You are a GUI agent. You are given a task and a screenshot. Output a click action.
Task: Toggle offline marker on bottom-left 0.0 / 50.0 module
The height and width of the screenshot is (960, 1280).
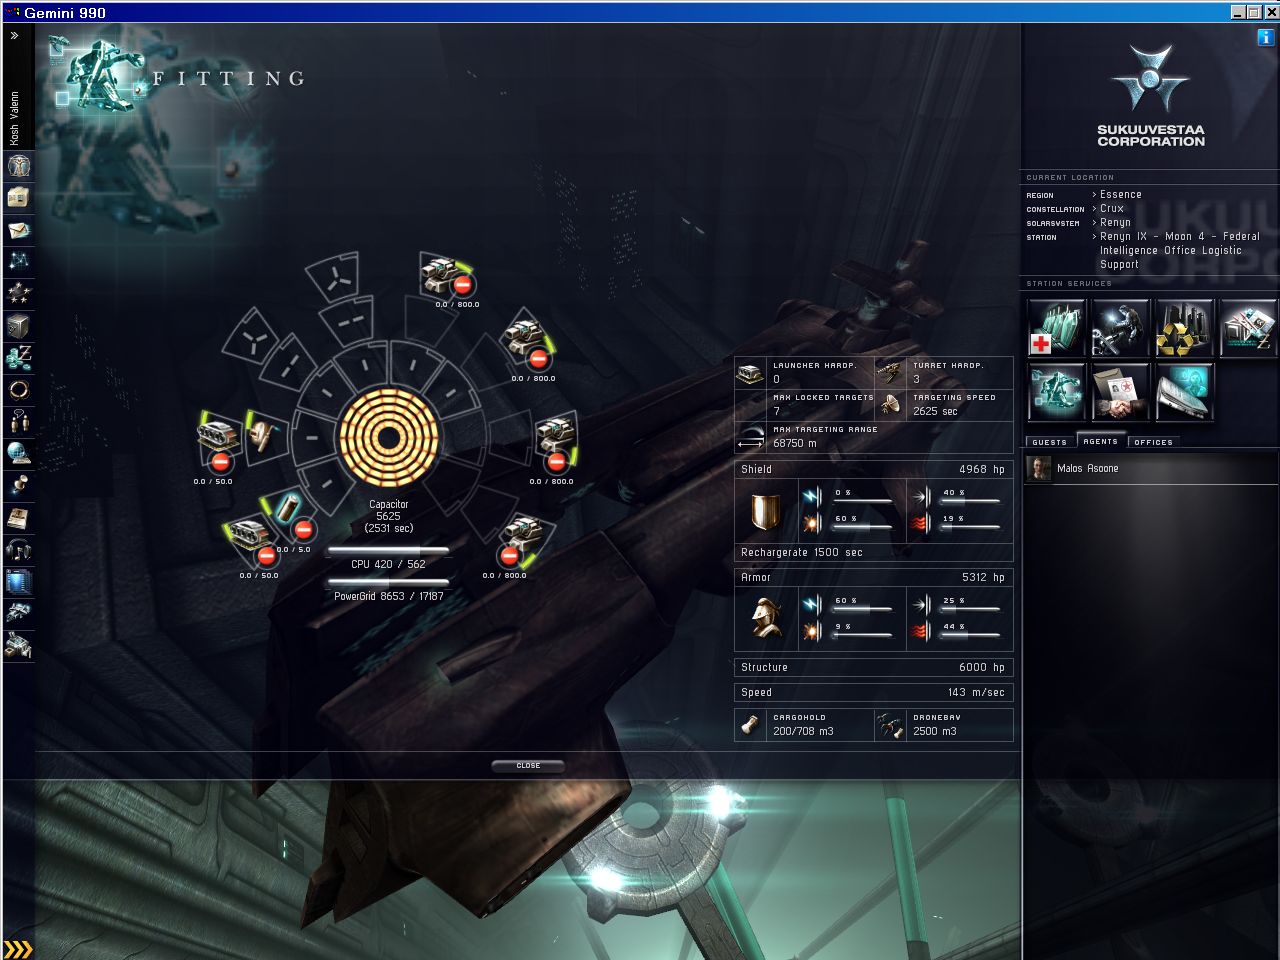(x=267, y=556)
